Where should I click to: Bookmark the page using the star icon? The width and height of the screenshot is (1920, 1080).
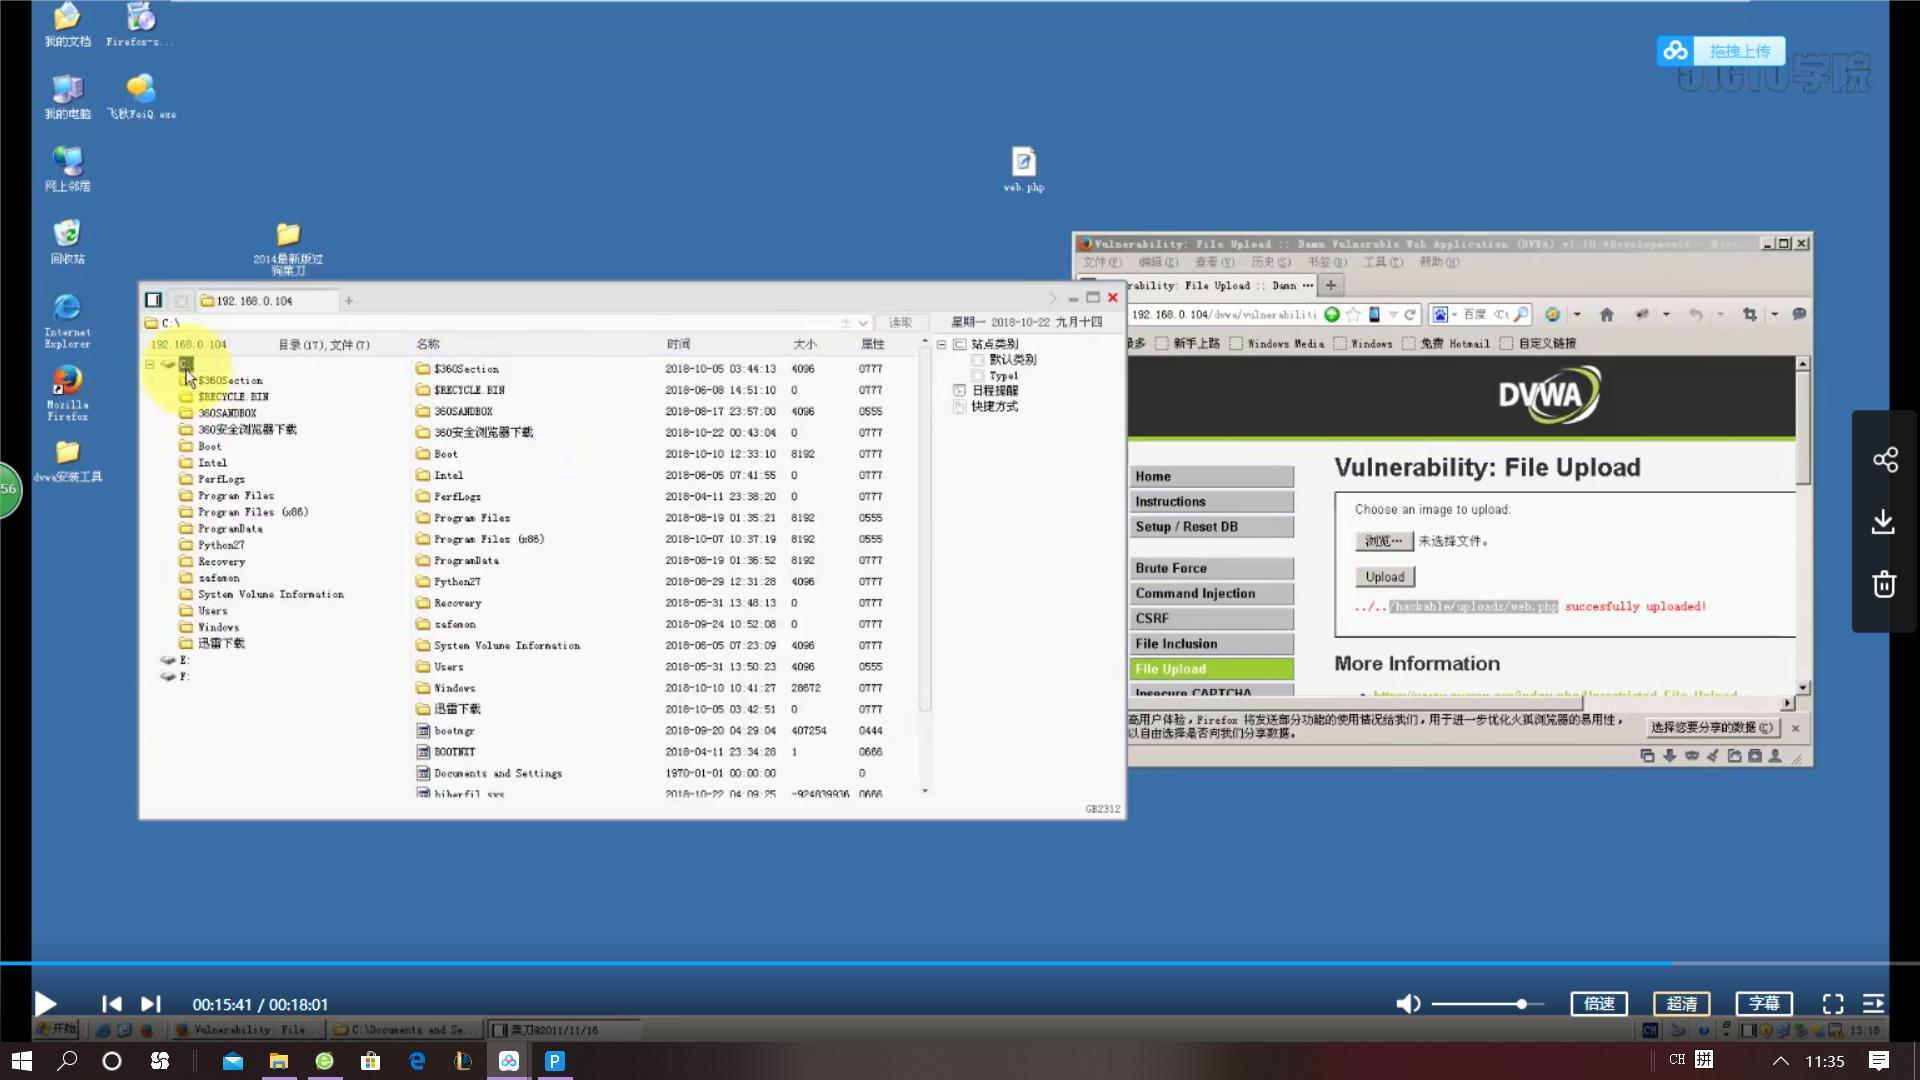[x=1351, y=313]
